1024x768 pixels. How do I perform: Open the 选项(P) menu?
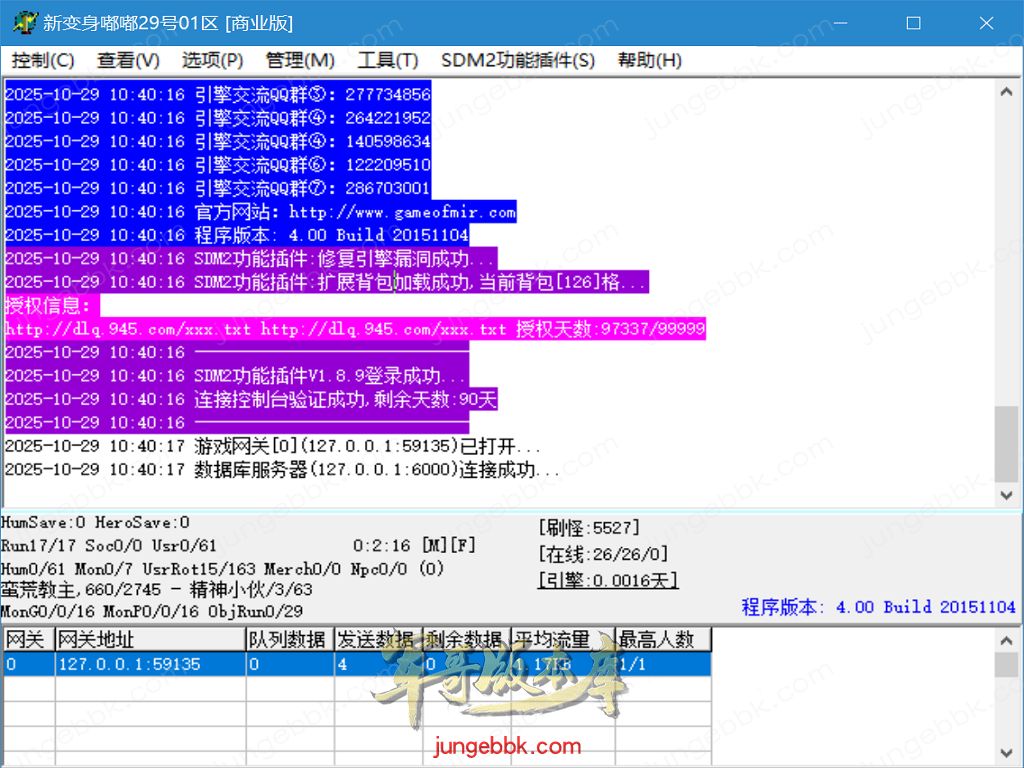[x=212, y=60]
